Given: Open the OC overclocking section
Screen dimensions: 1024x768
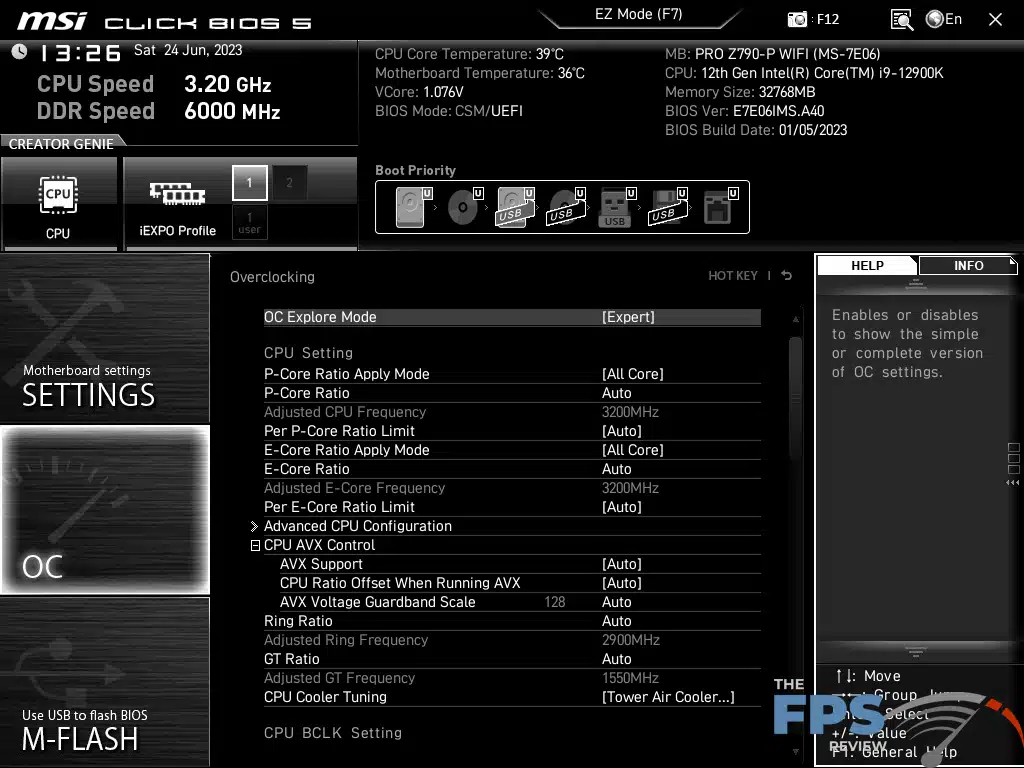Looking at the screenshot, I should pos(104,509).
